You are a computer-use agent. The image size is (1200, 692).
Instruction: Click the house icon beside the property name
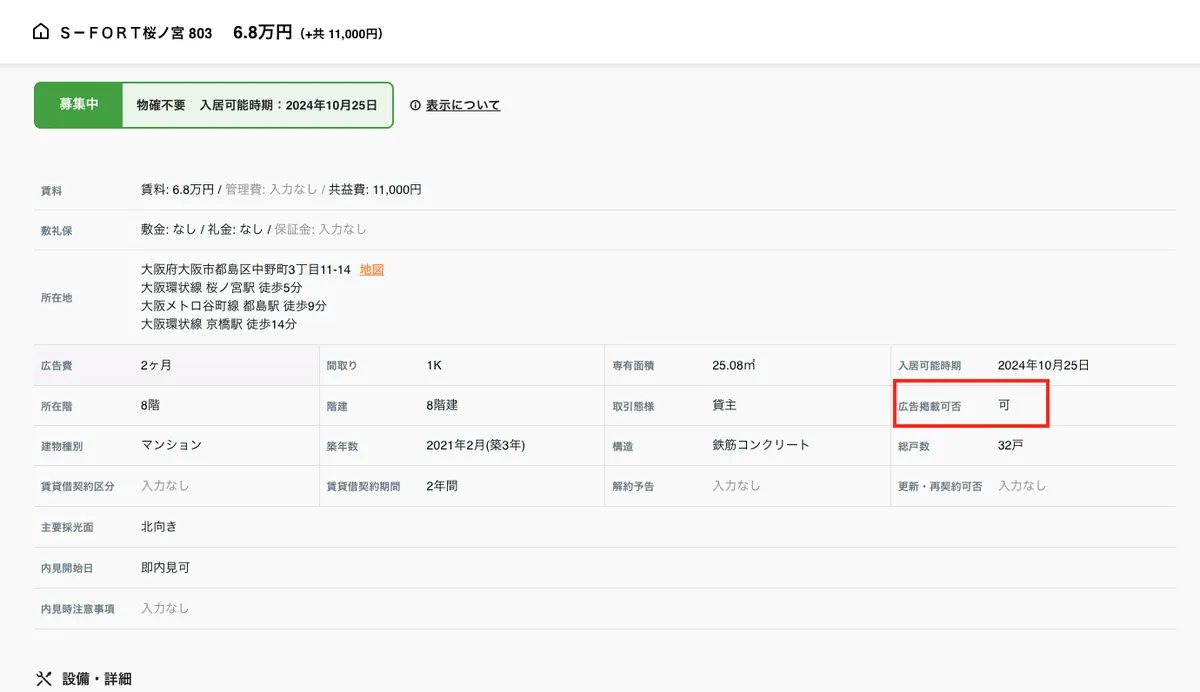point(41,32)
